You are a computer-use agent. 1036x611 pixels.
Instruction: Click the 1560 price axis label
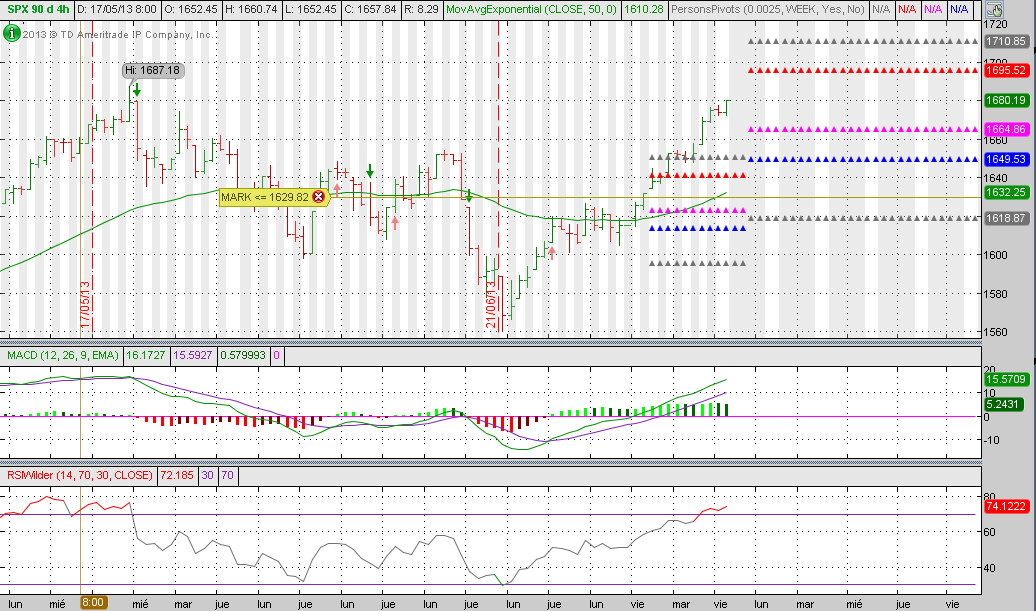(x=996, y=332)
